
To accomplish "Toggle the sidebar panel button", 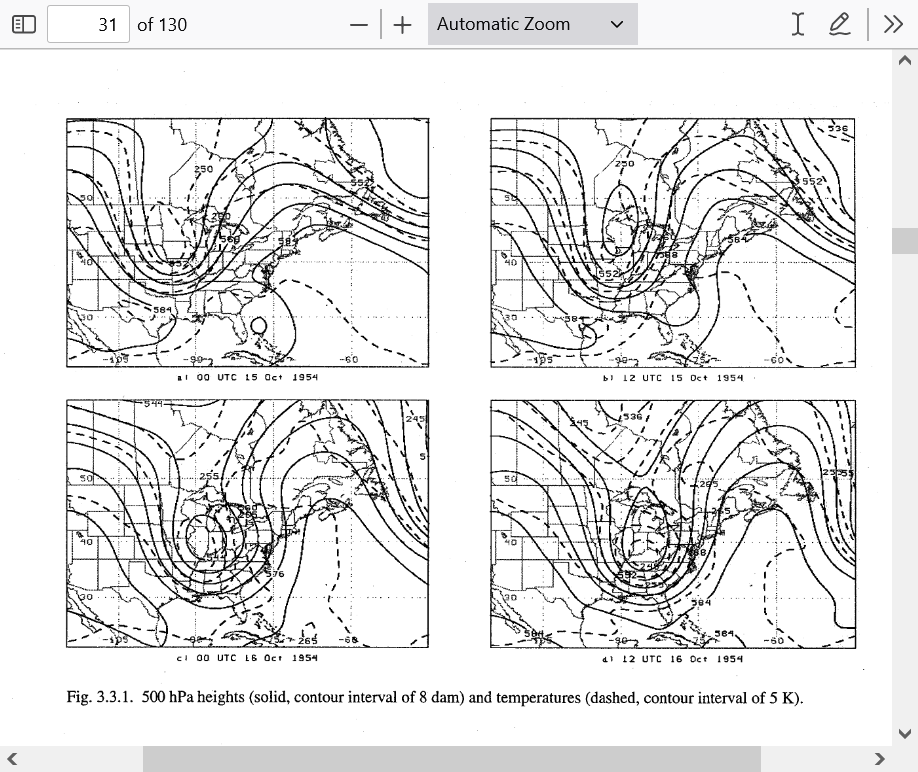I will click(x=24, y=24).
